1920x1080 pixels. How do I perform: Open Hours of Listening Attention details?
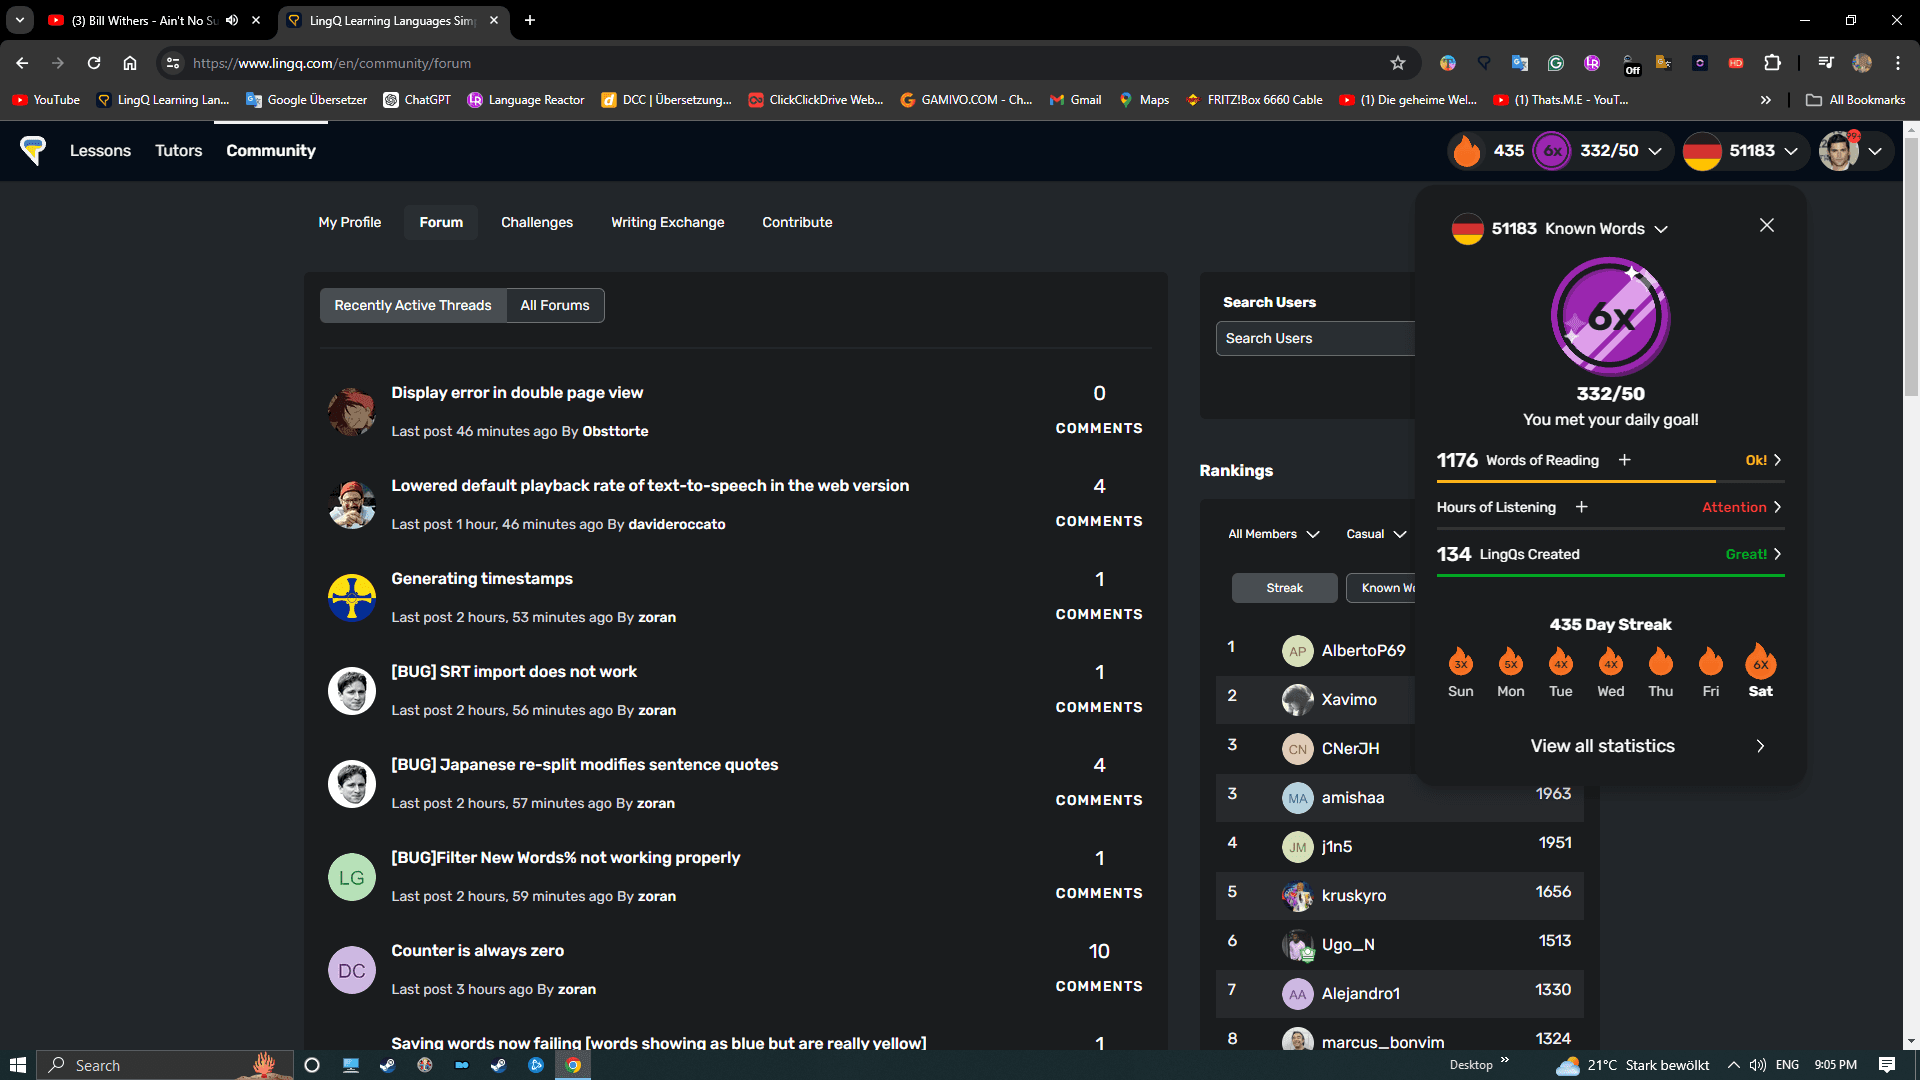[x=1742, y=507]
